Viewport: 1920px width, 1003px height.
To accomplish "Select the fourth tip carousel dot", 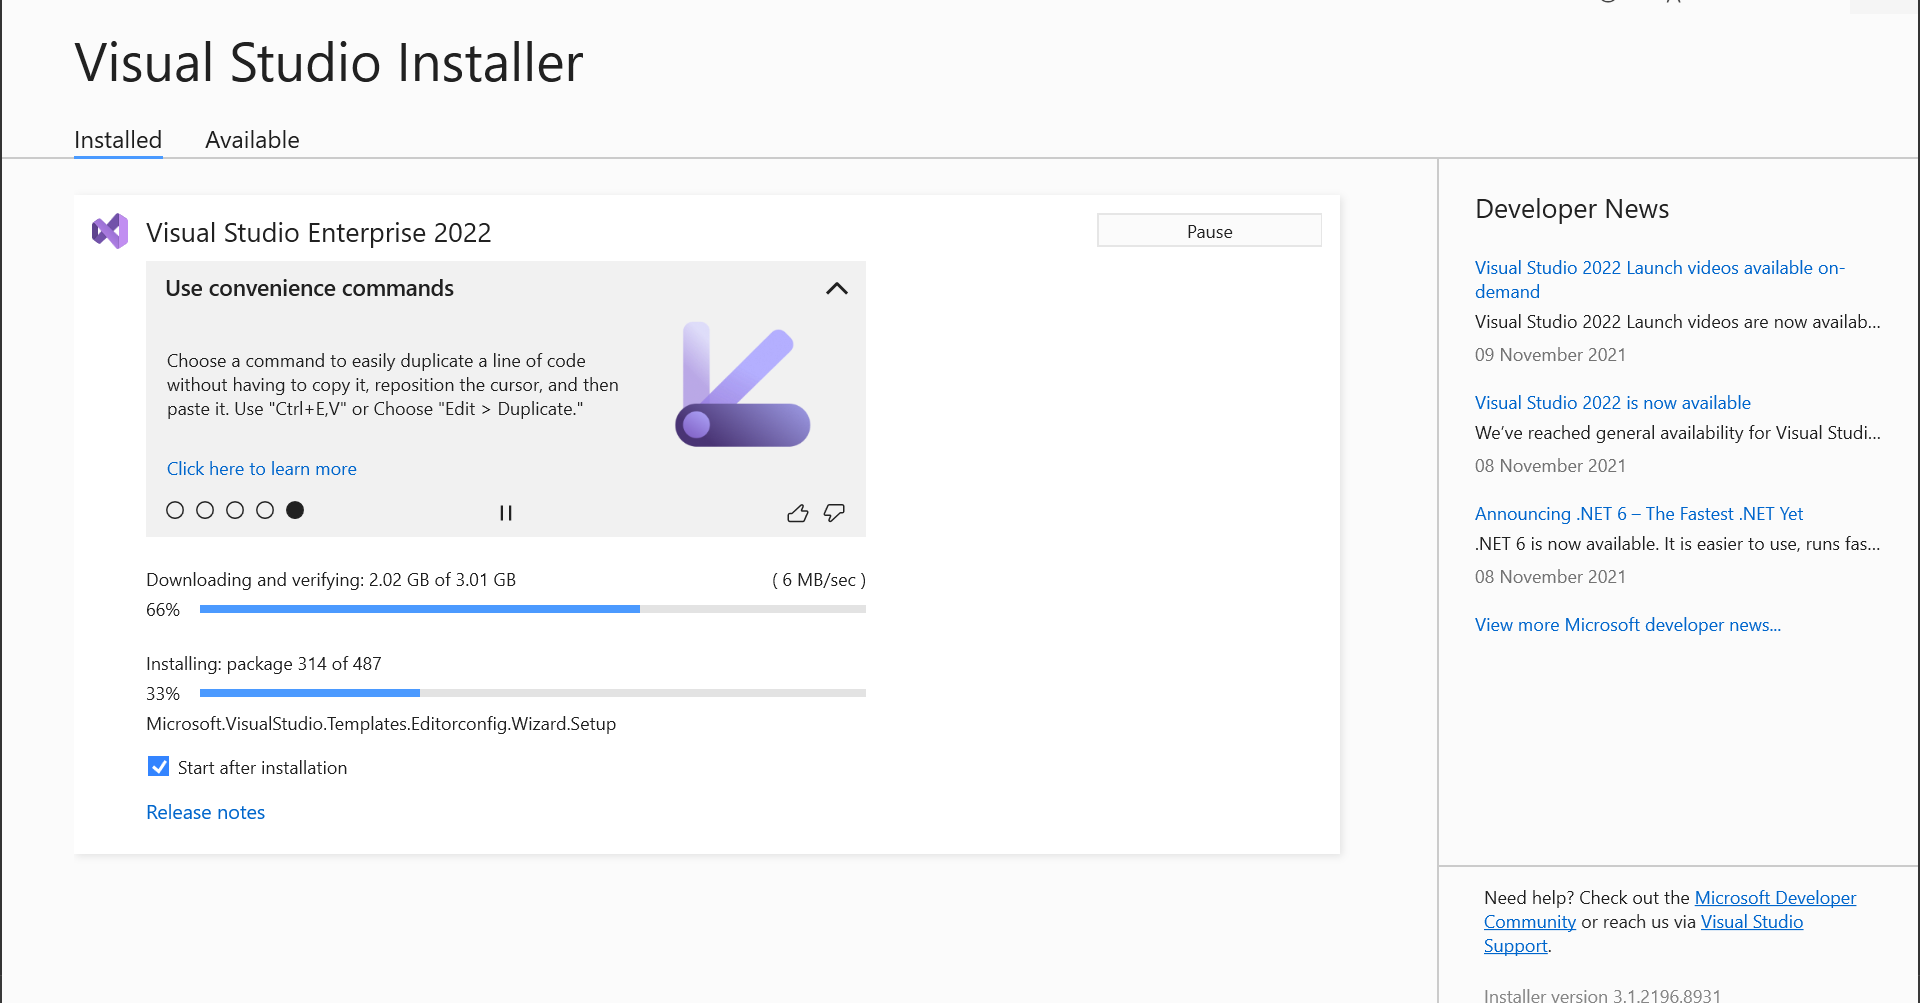I will tap(265, 510).
